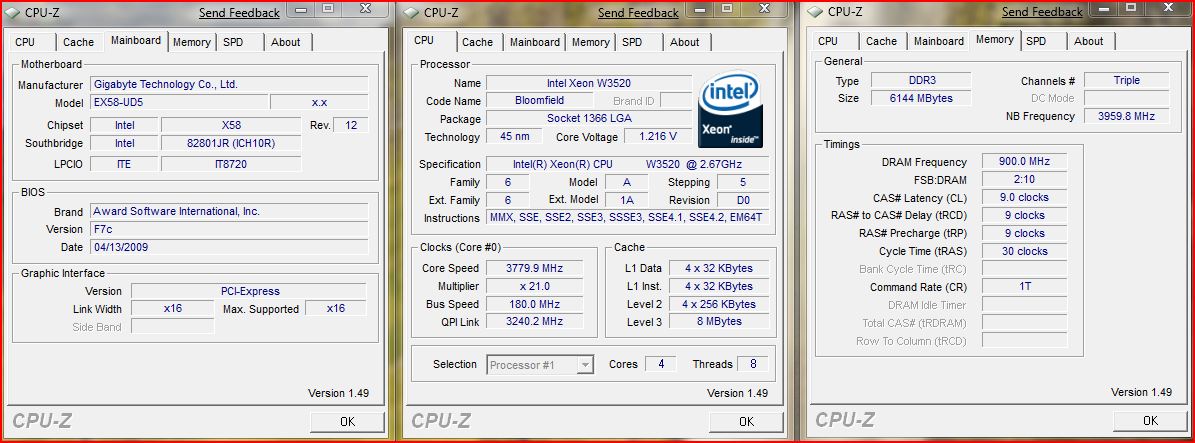Click the Triple channels value
This screenshot has width=1195, height=443.
point(1126,80)
